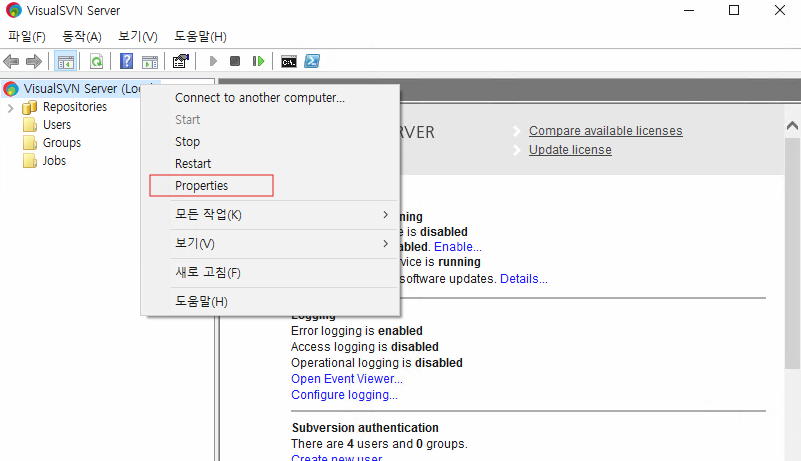This screenshot has width=801, height=461.
Task: Open the 보기(V) context submenu arrow
Action: tap(386, 244)
